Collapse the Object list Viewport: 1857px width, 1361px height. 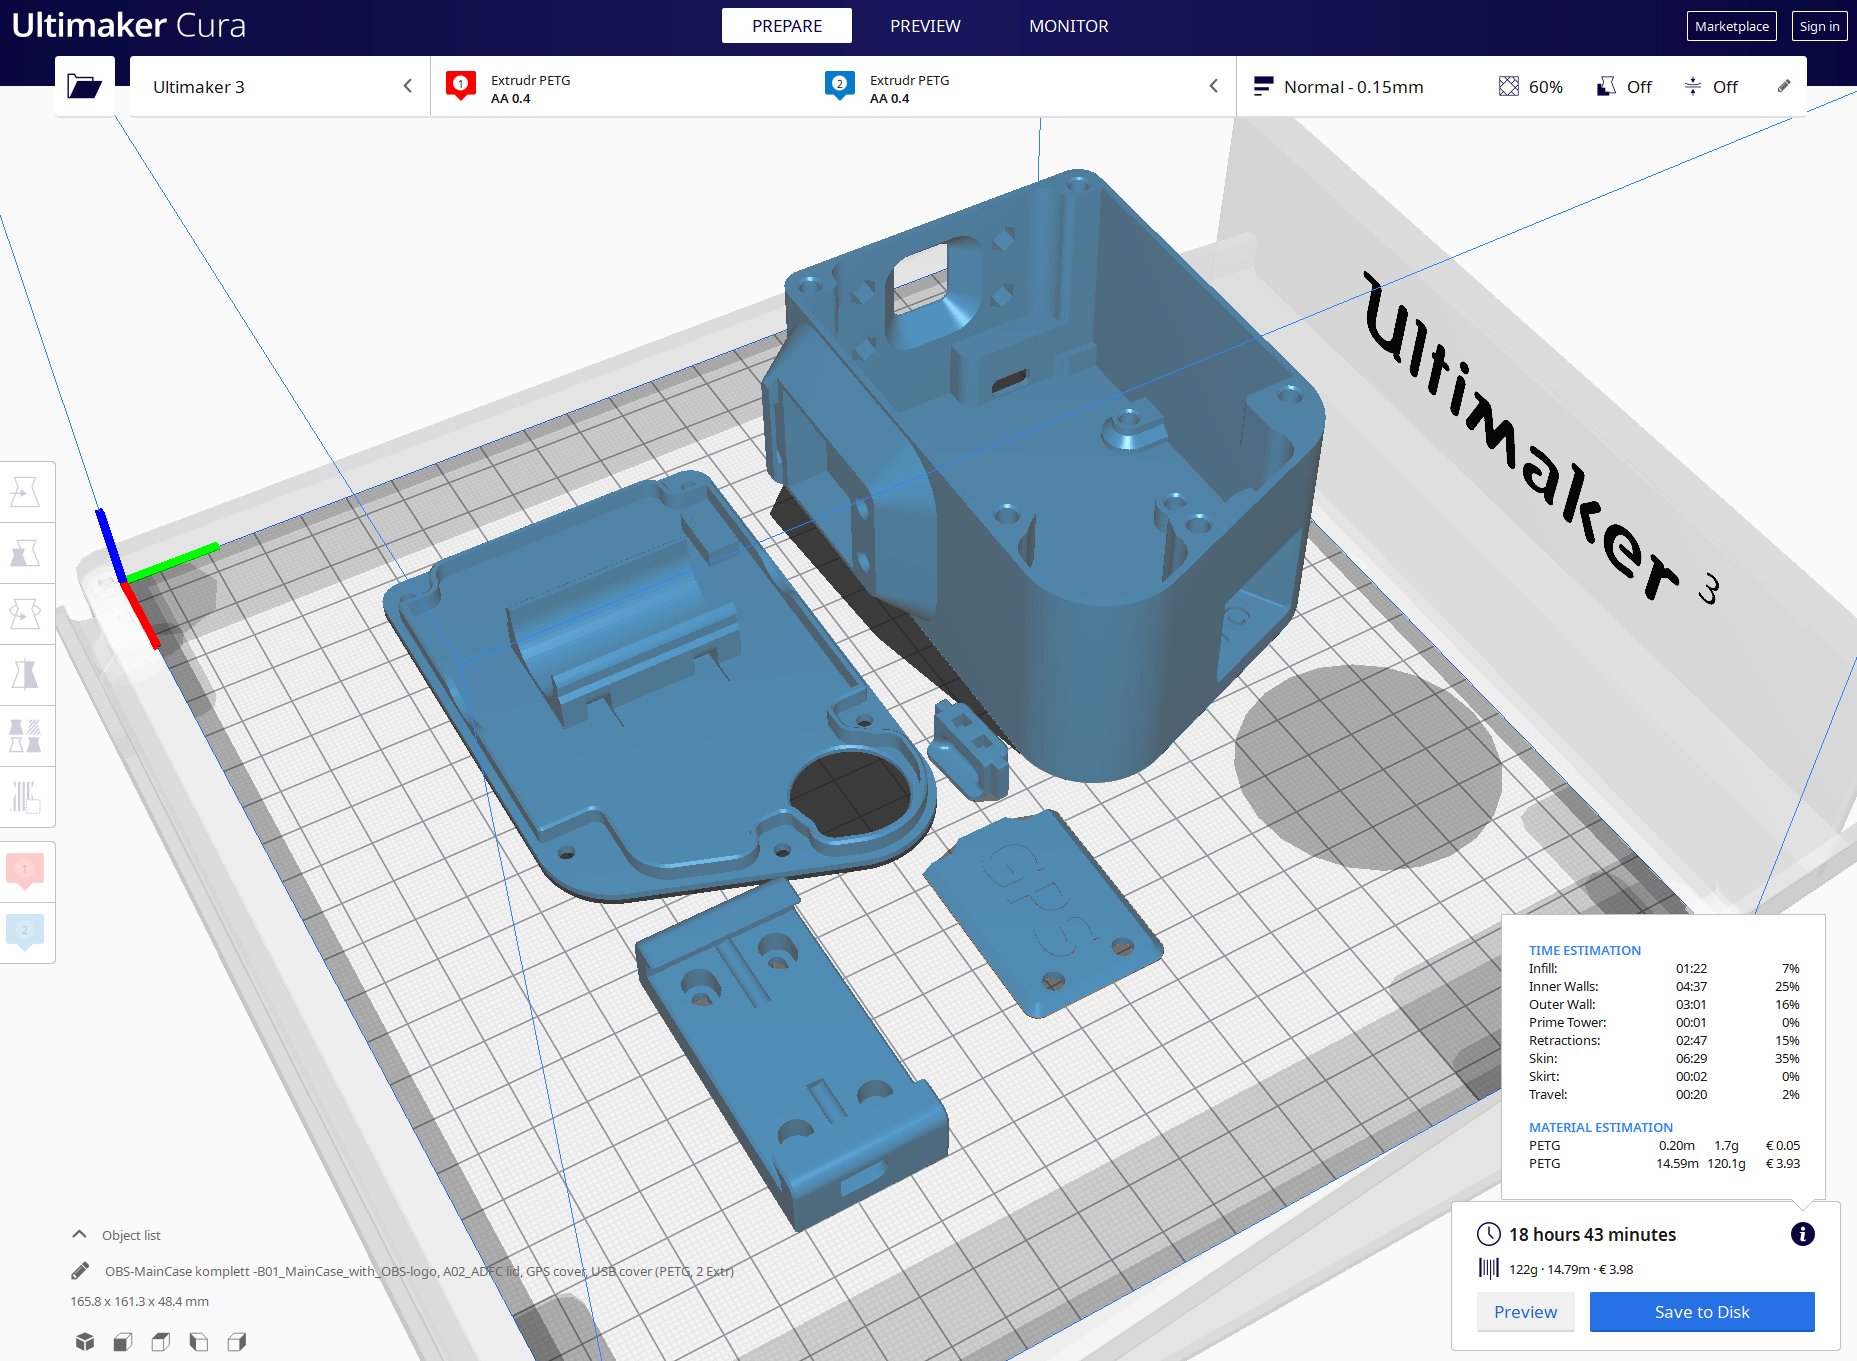point(80,1235)
